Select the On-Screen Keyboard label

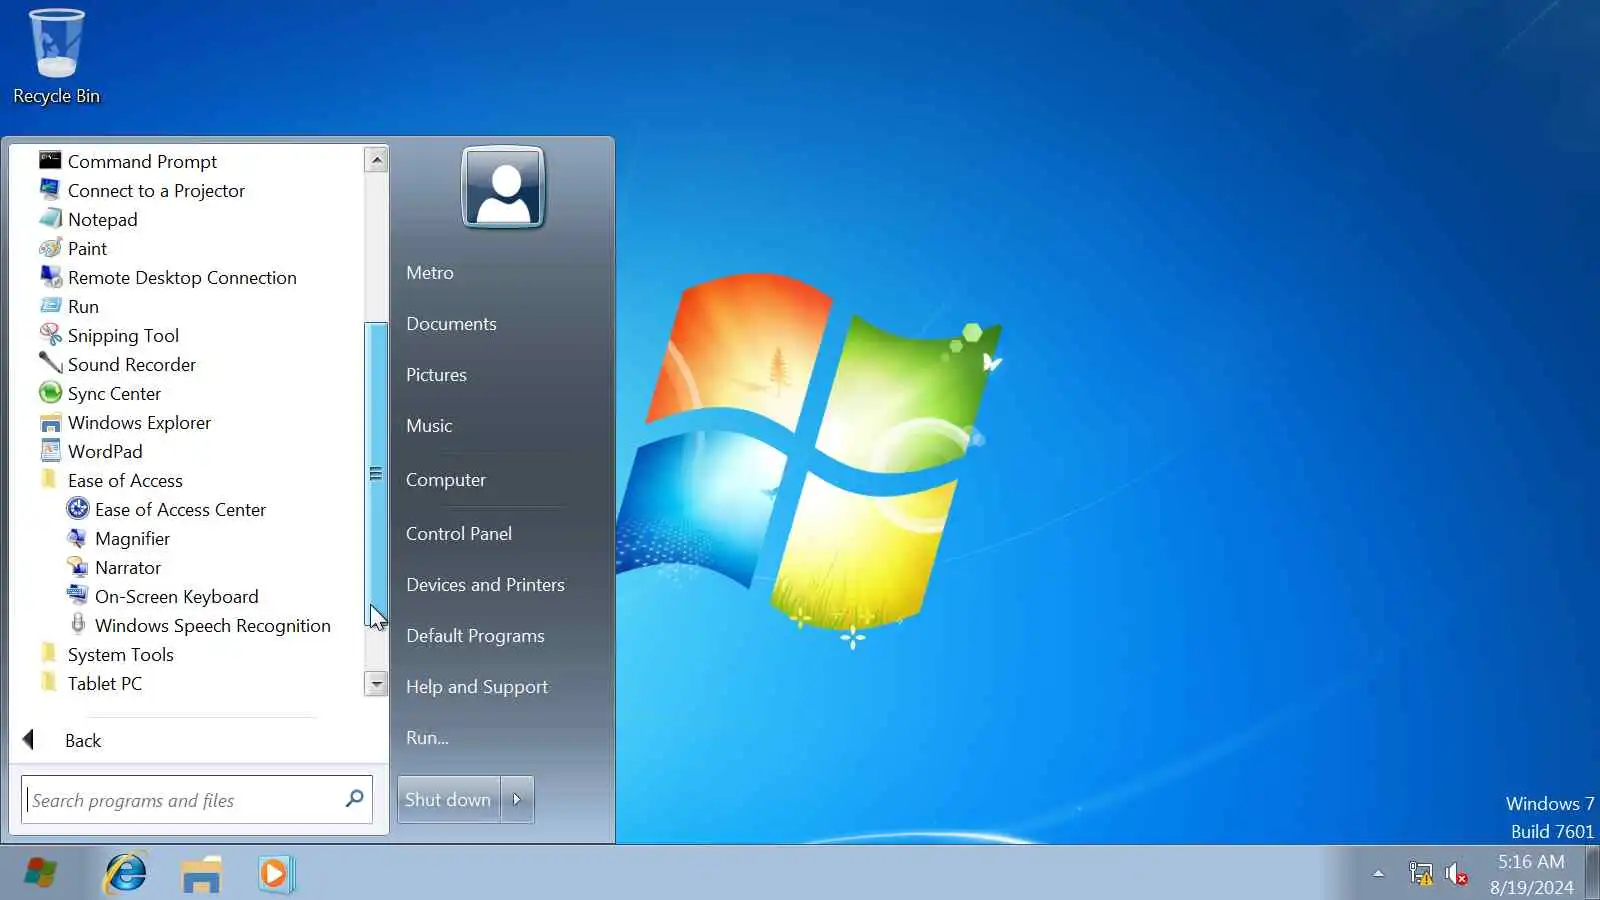pyautogui.click(x=176, y=596)
